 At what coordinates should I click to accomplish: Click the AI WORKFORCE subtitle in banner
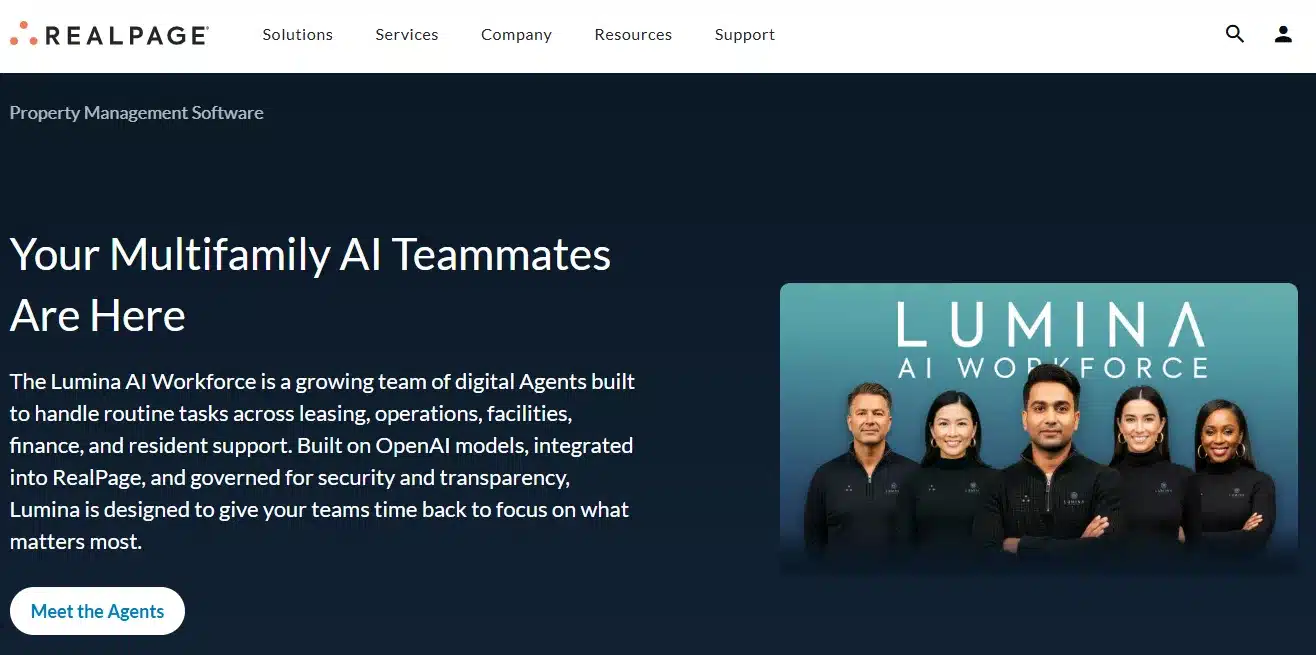tap(1052, 367)
